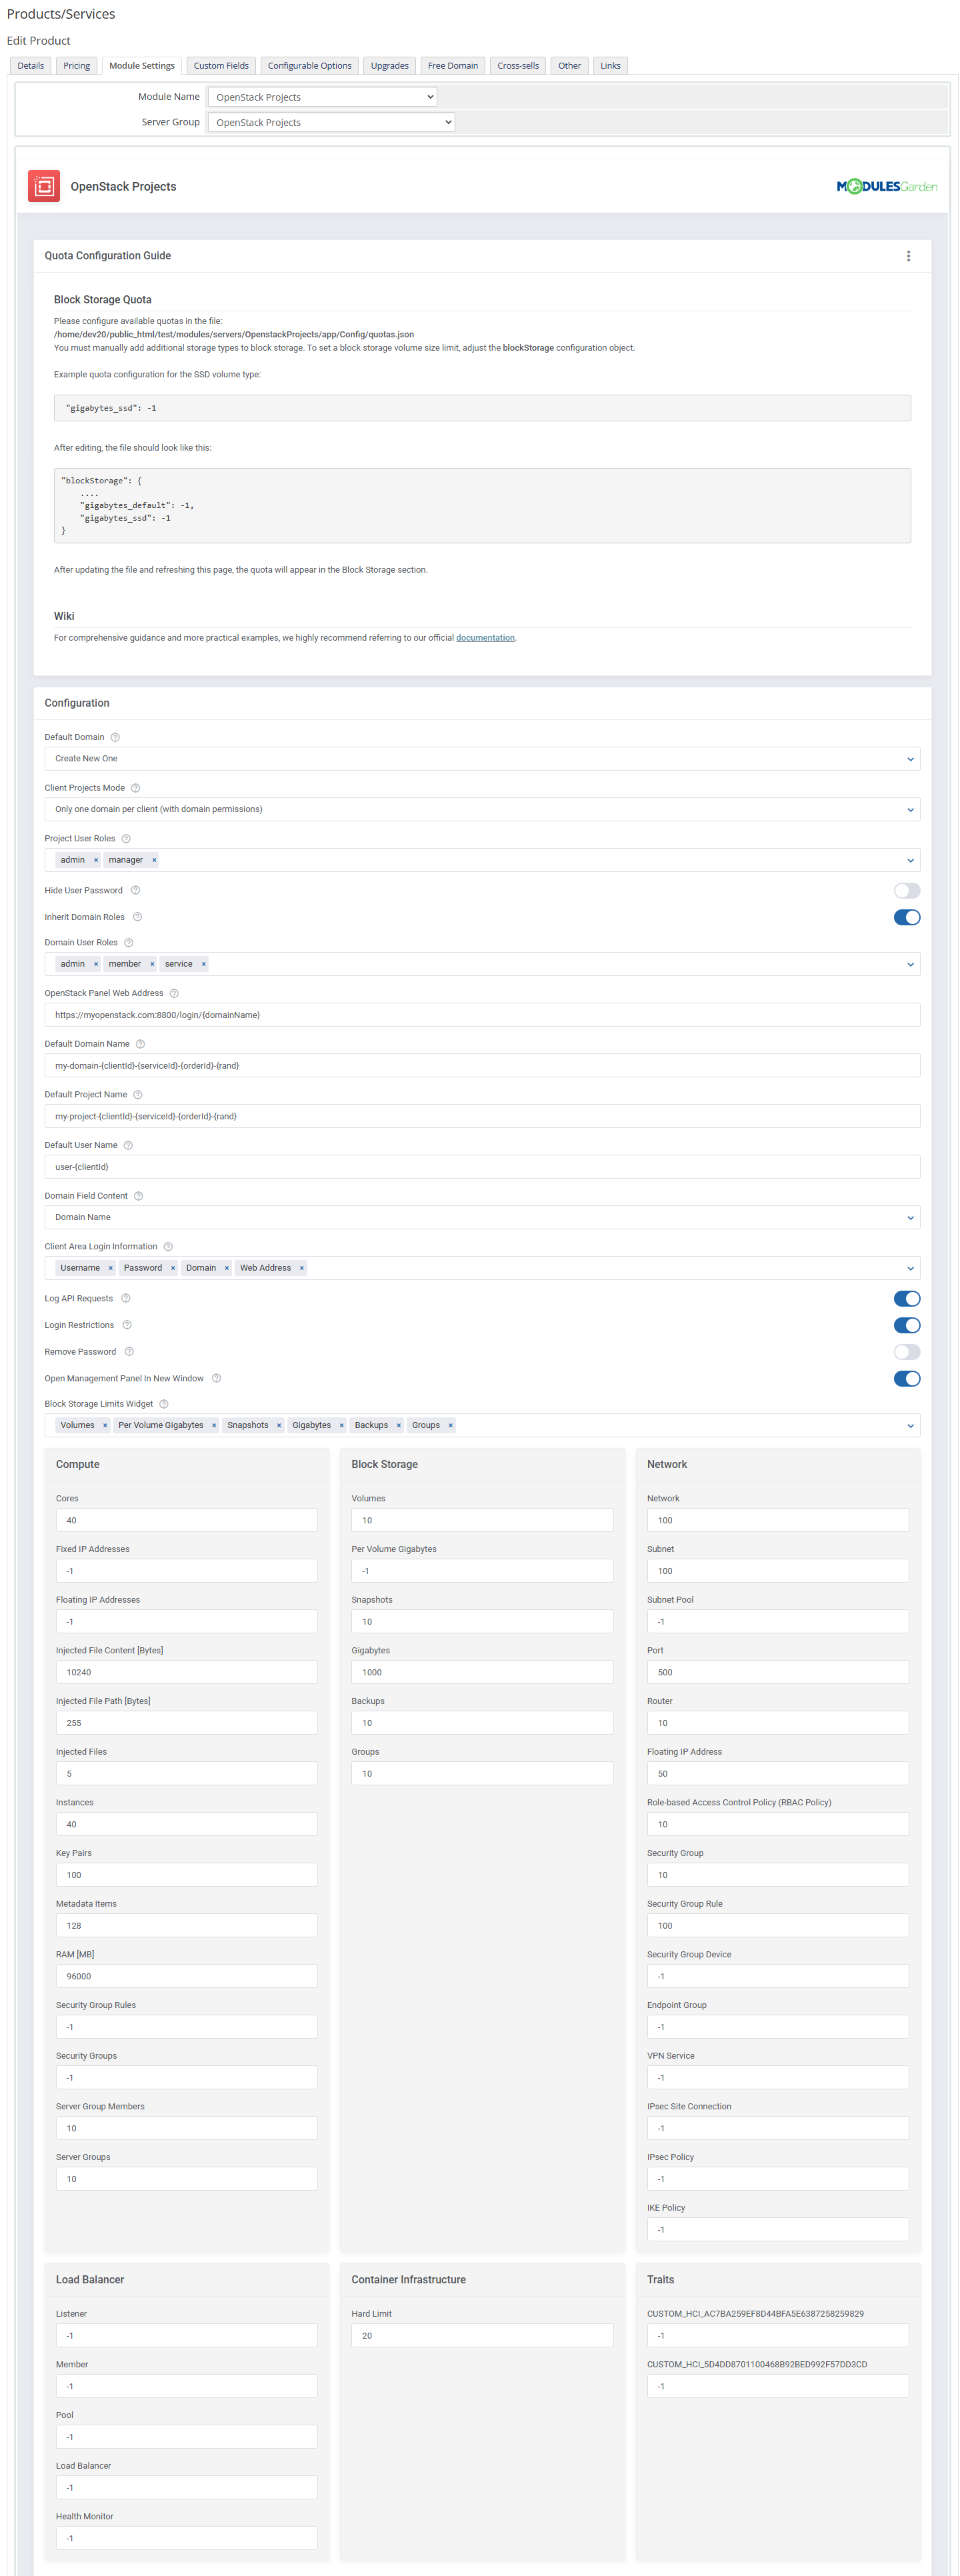Expand the Domain User Roles dropdown arrow
The width and height of the screenshot is (960, 2576).
(x=910, y=964)
